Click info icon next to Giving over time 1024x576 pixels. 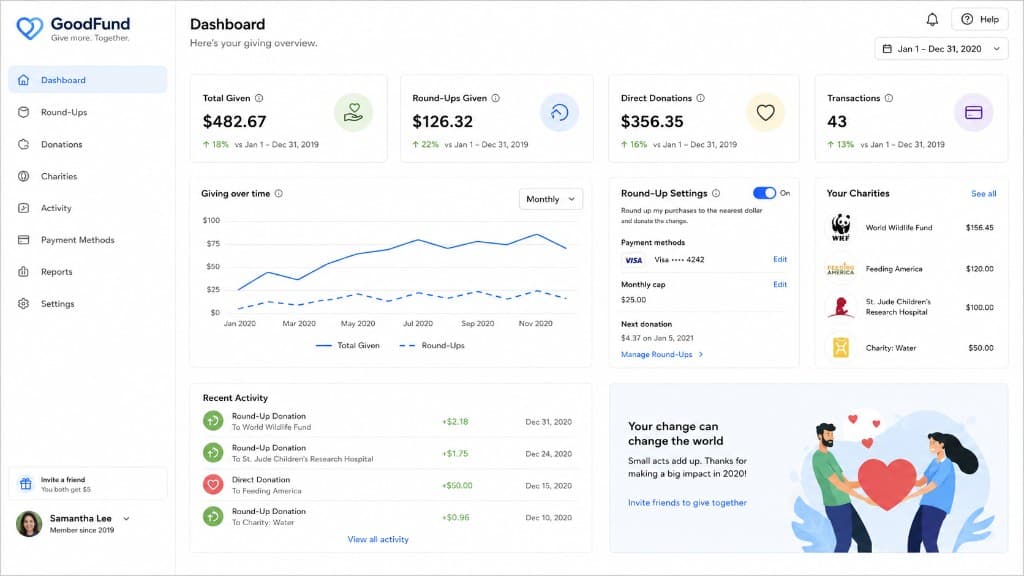[279, 193]
